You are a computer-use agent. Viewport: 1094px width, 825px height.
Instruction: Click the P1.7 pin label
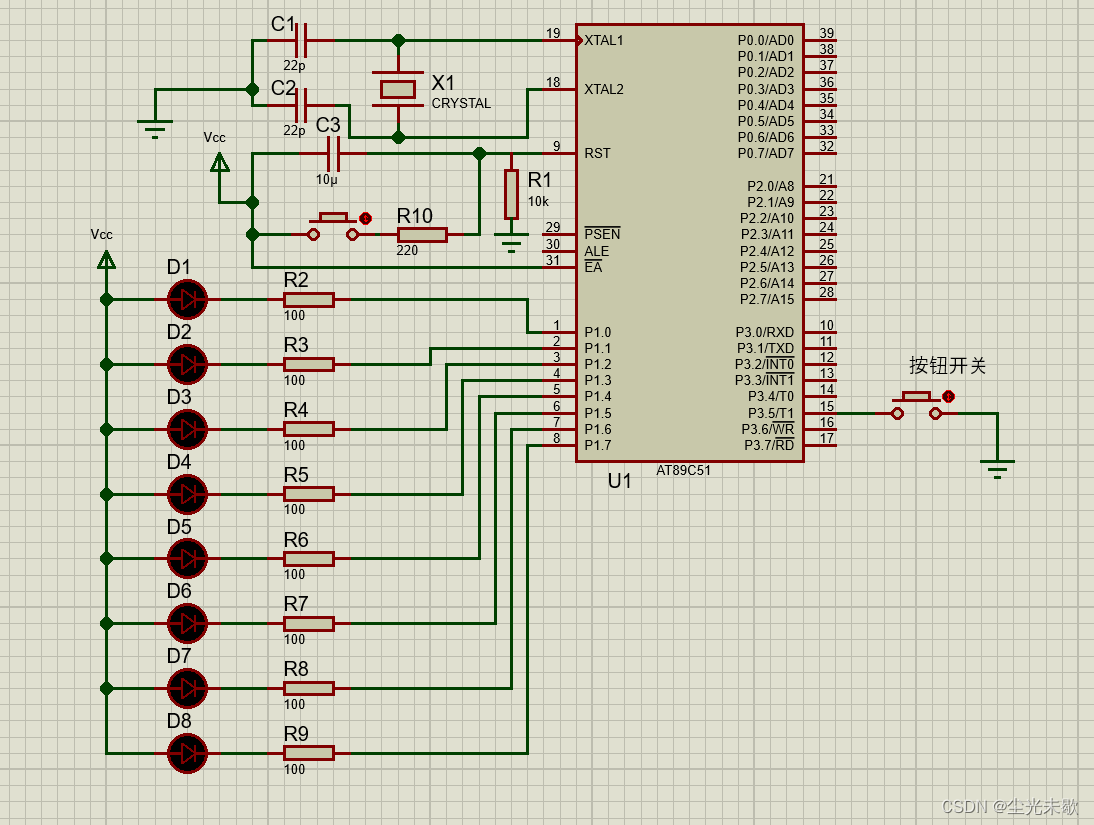[x=598, y=445]
